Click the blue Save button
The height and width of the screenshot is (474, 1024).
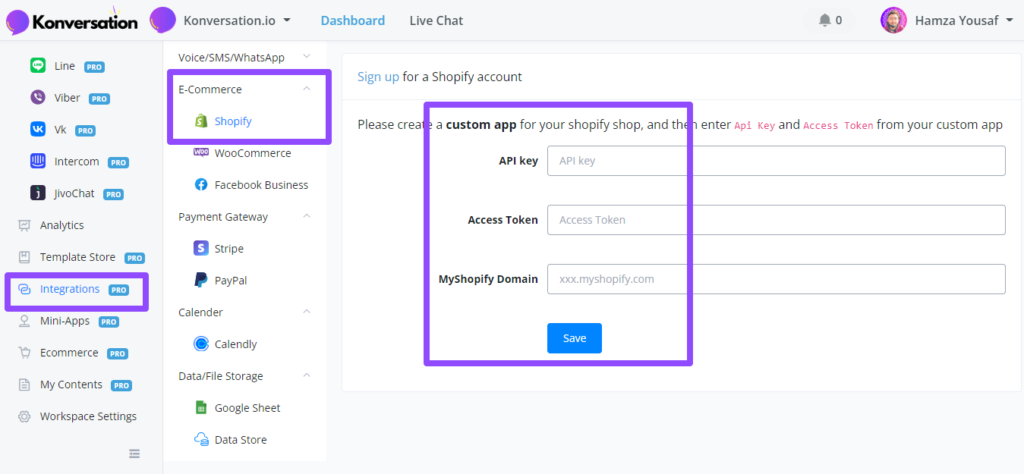click(574, 338)
